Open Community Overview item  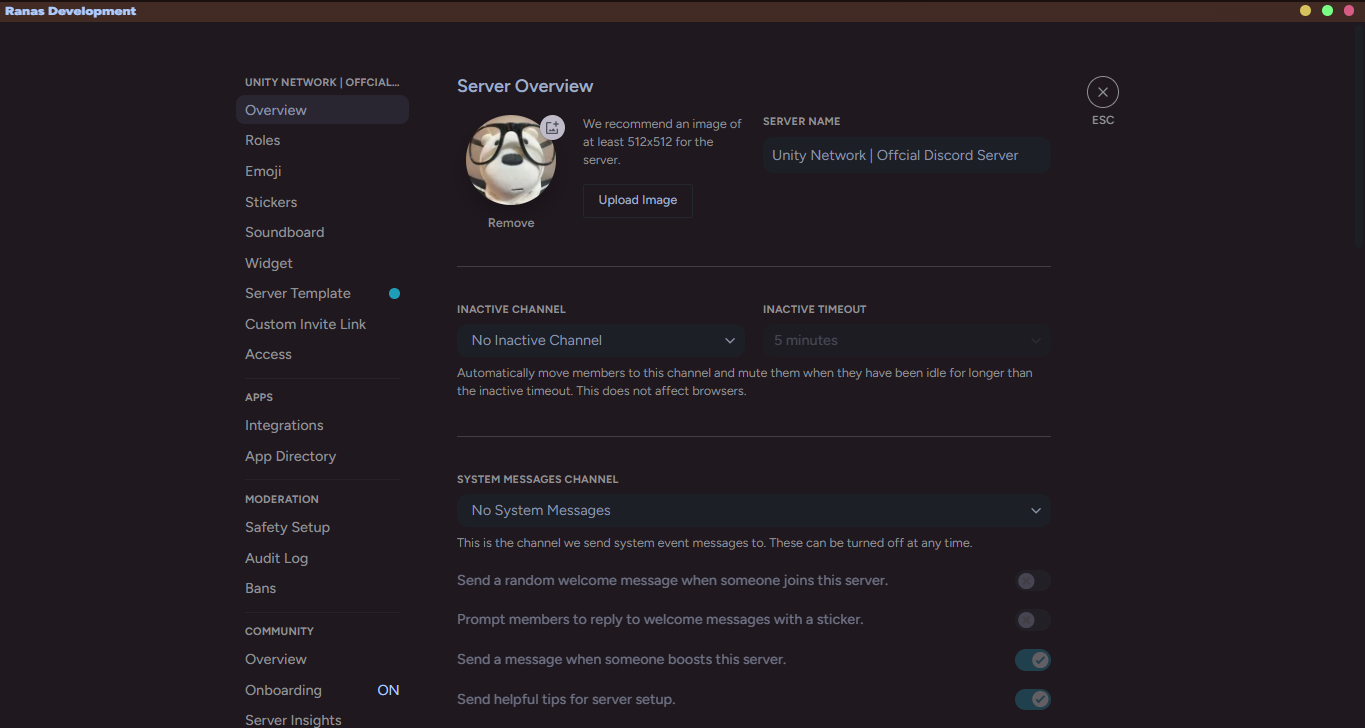click(x=322, y=659)
